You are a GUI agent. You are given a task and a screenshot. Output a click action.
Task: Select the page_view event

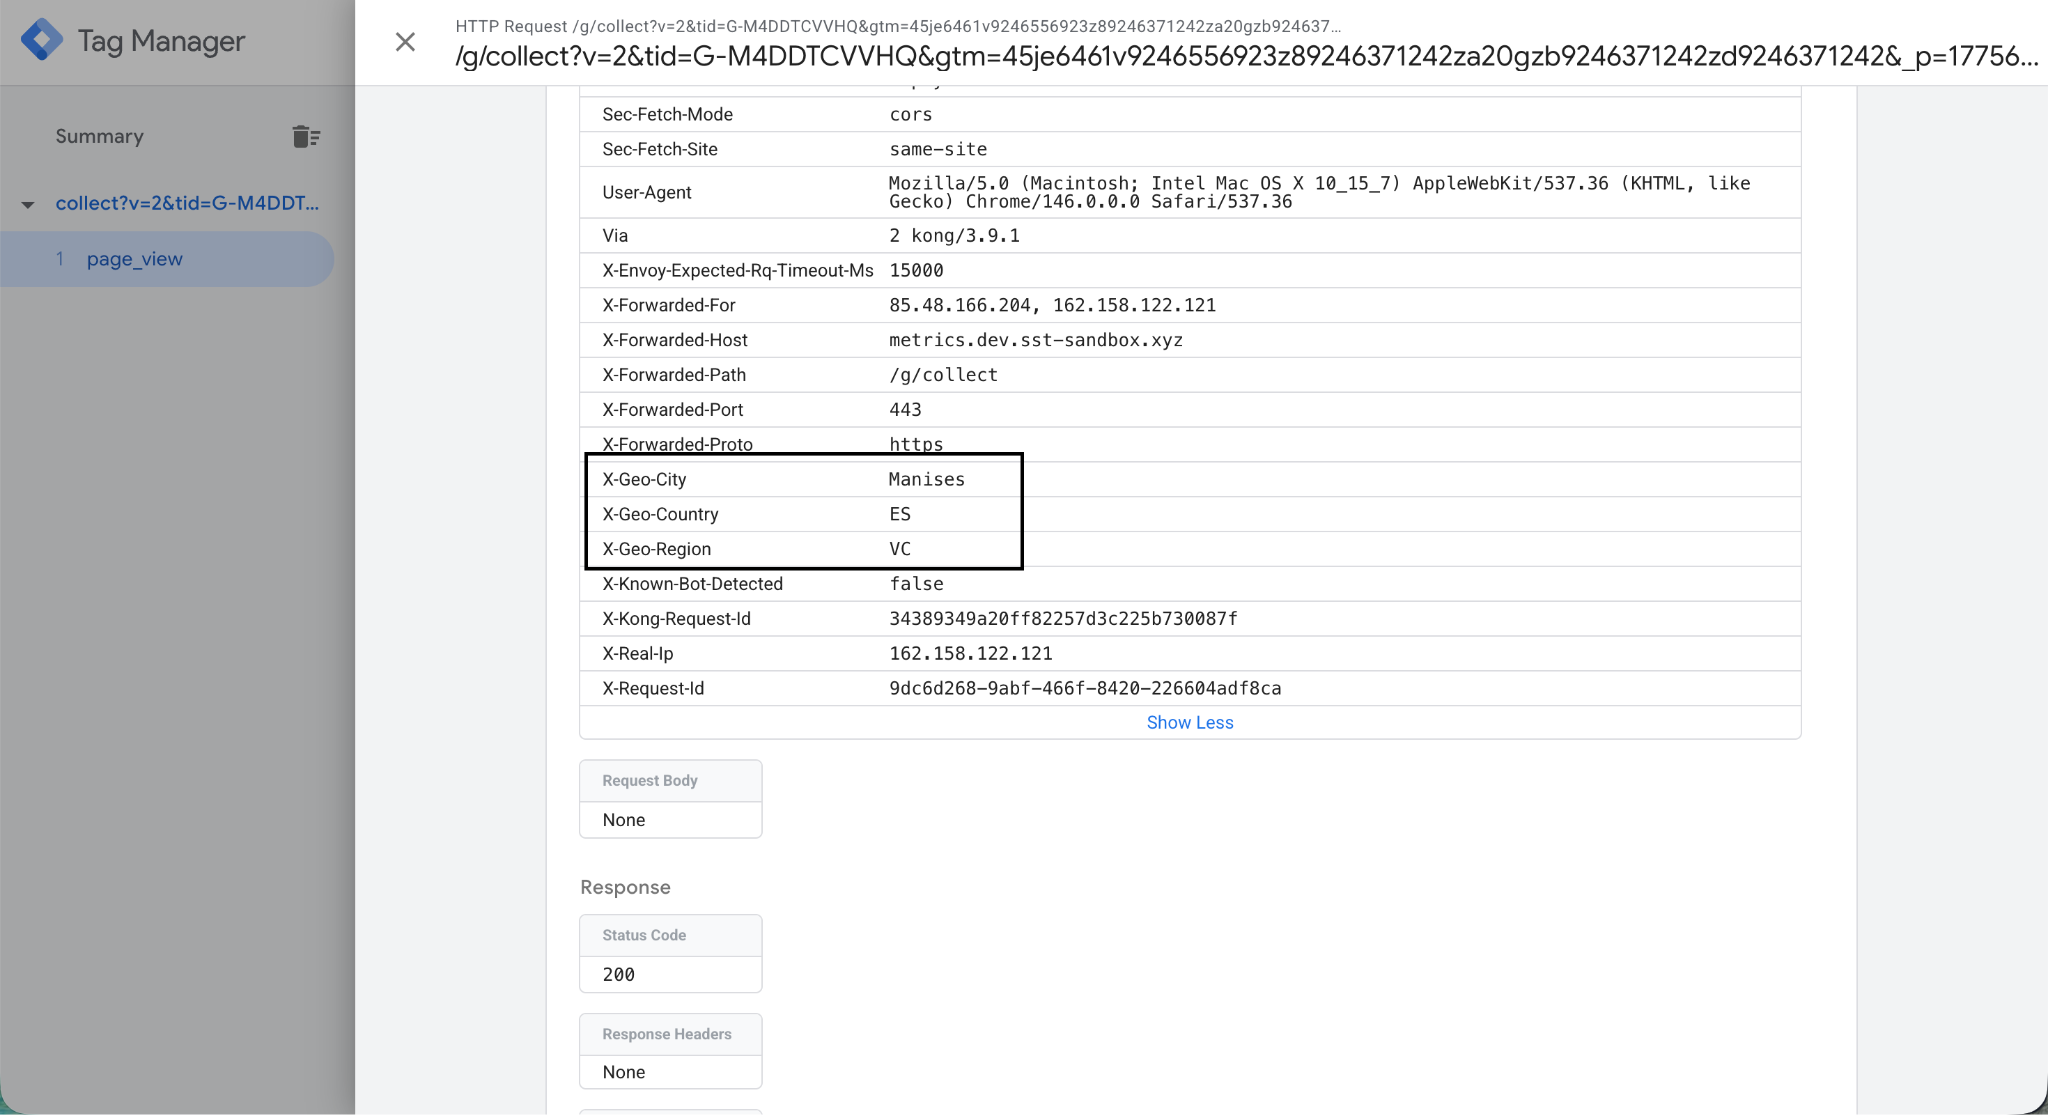[134, 259]
